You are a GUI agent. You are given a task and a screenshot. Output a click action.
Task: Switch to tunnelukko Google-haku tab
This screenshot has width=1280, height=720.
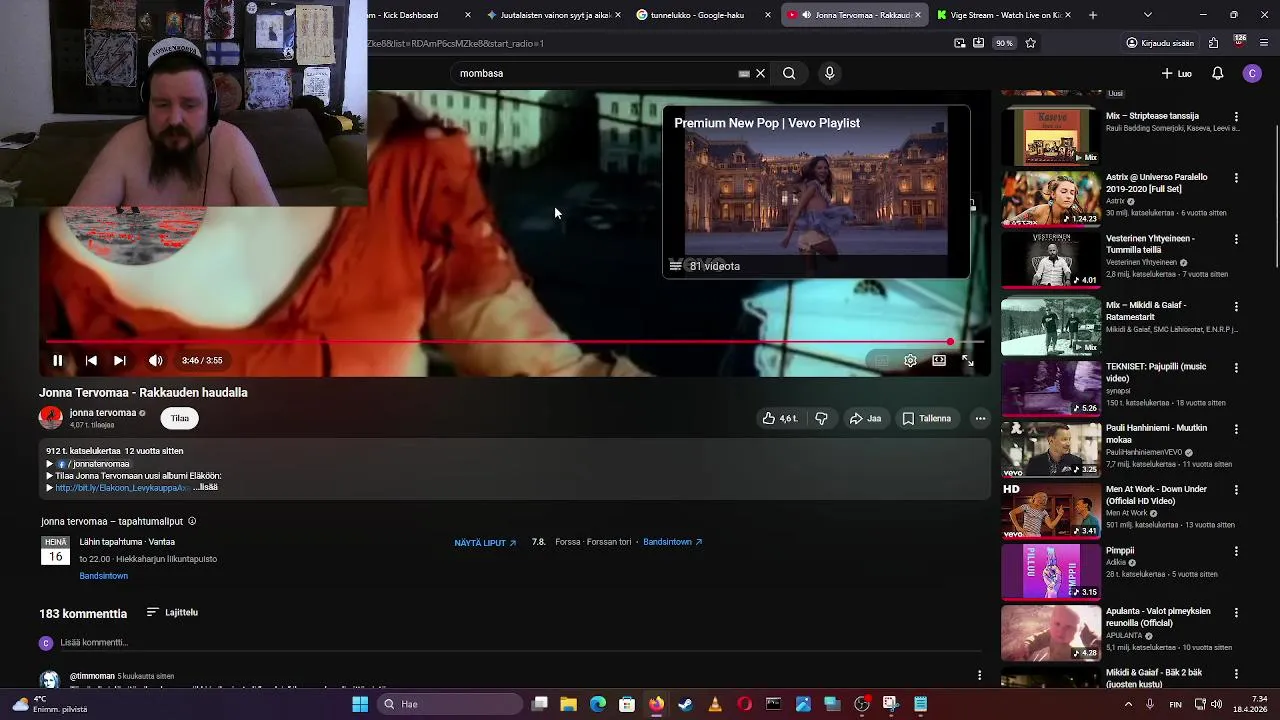[704, 15]
